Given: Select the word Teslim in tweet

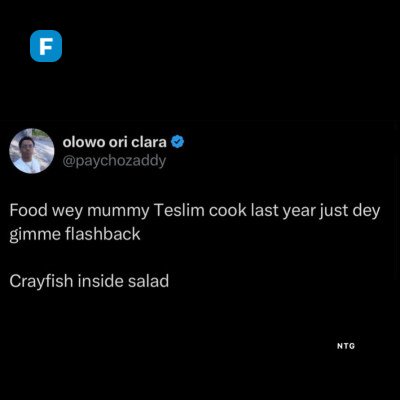Looking at the screenshot, I should [180, 211].
